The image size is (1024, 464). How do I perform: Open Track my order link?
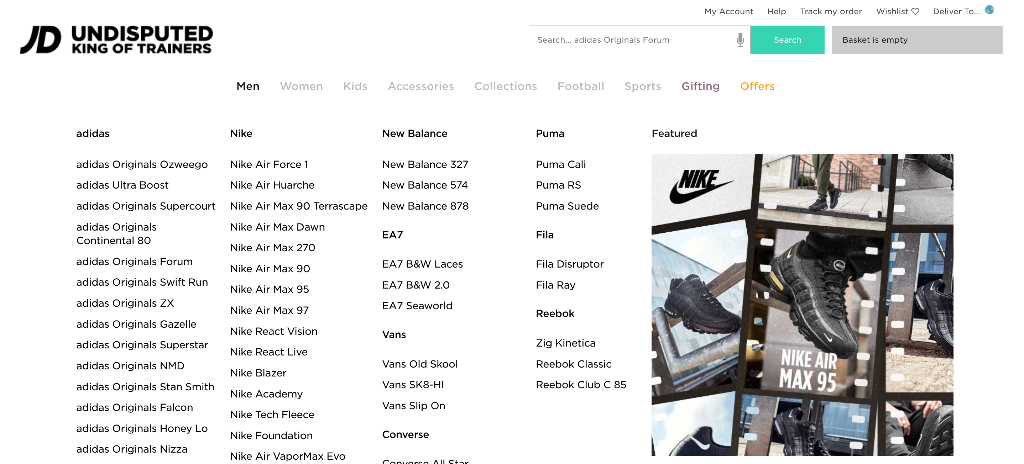point(831,11)
